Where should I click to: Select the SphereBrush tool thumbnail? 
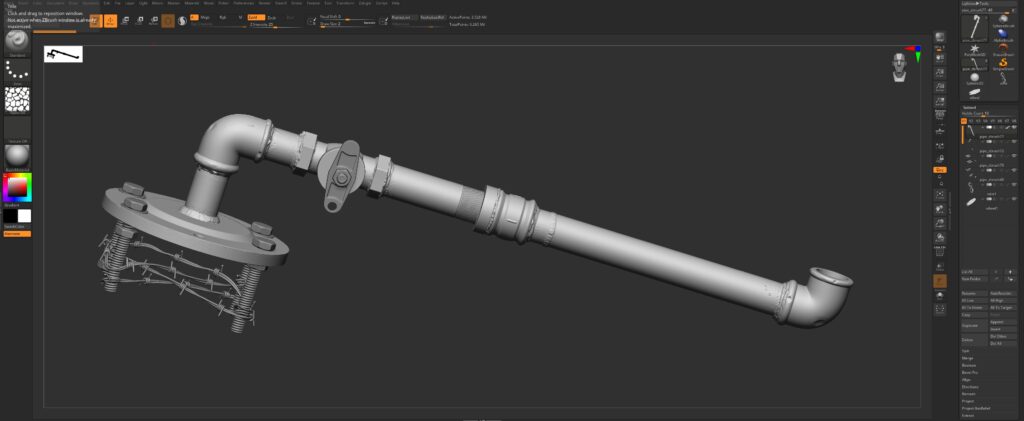click(1004, 19)
